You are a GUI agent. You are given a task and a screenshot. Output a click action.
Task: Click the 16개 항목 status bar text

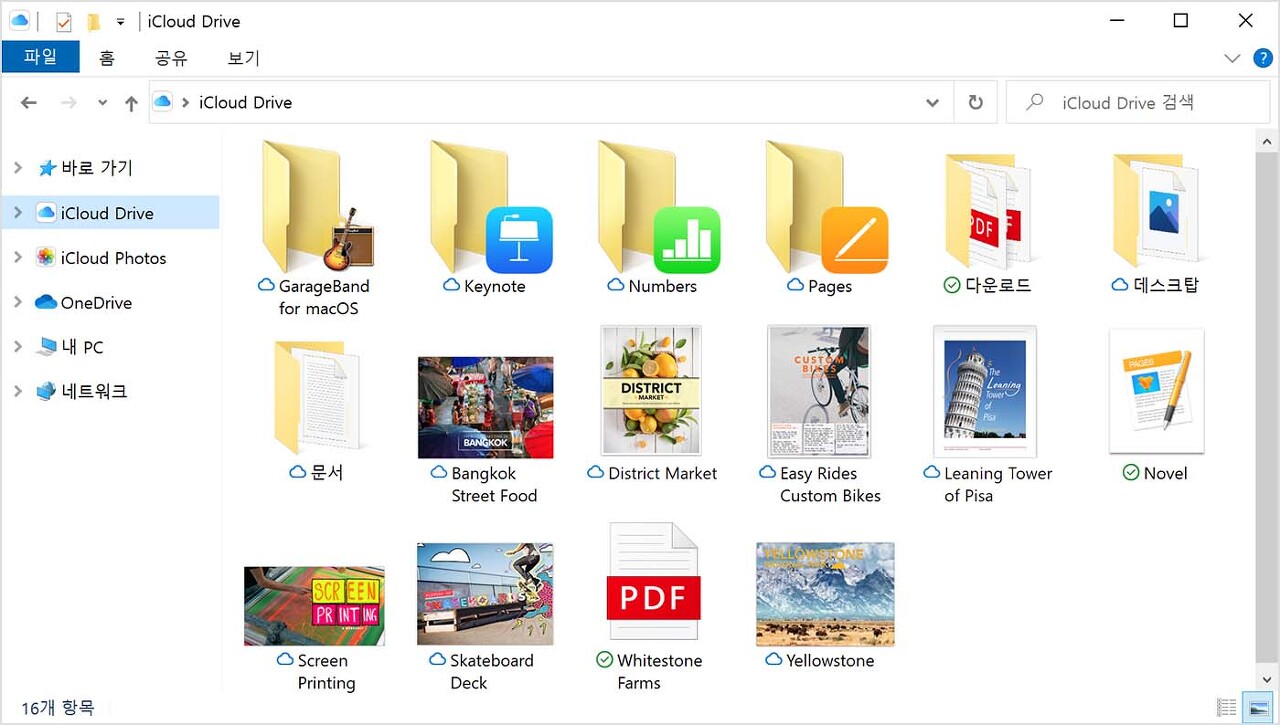pos(58,707)
